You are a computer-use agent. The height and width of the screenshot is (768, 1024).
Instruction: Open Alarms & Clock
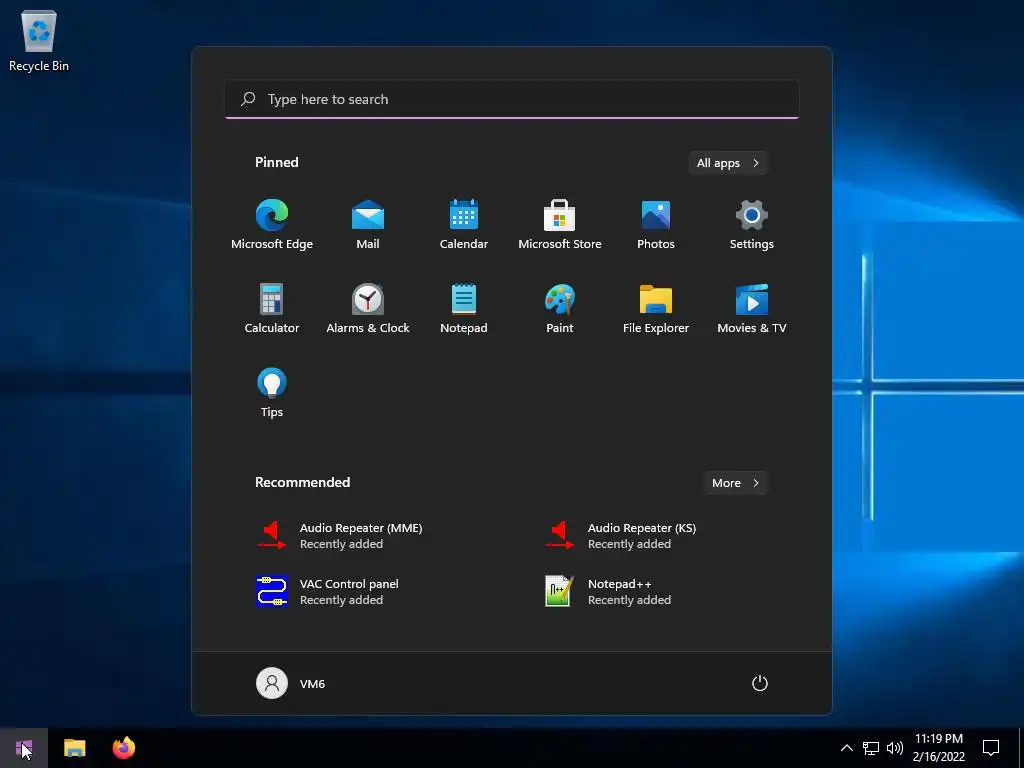click(x=368, y=309)
